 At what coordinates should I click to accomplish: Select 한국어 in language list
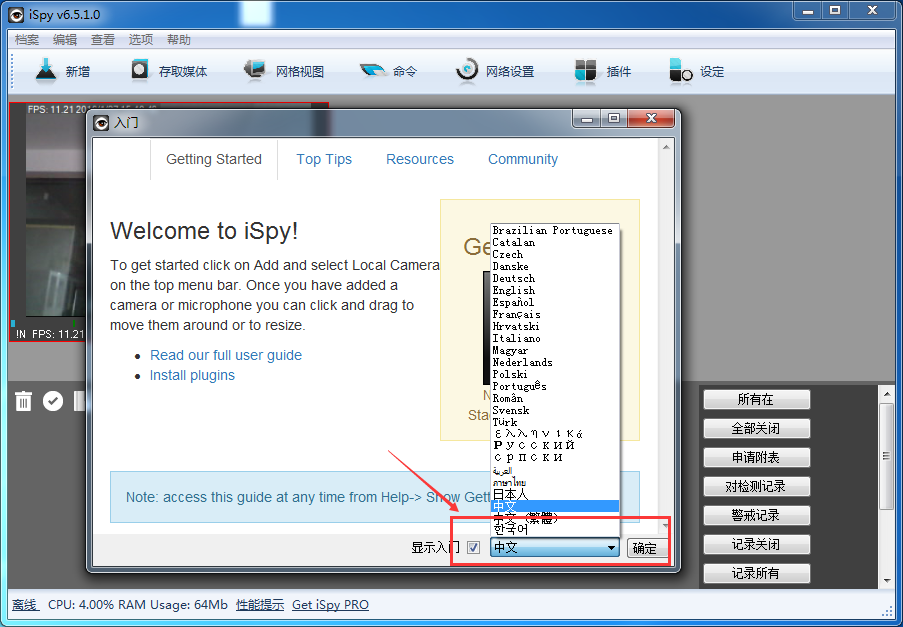coord(555,529)
